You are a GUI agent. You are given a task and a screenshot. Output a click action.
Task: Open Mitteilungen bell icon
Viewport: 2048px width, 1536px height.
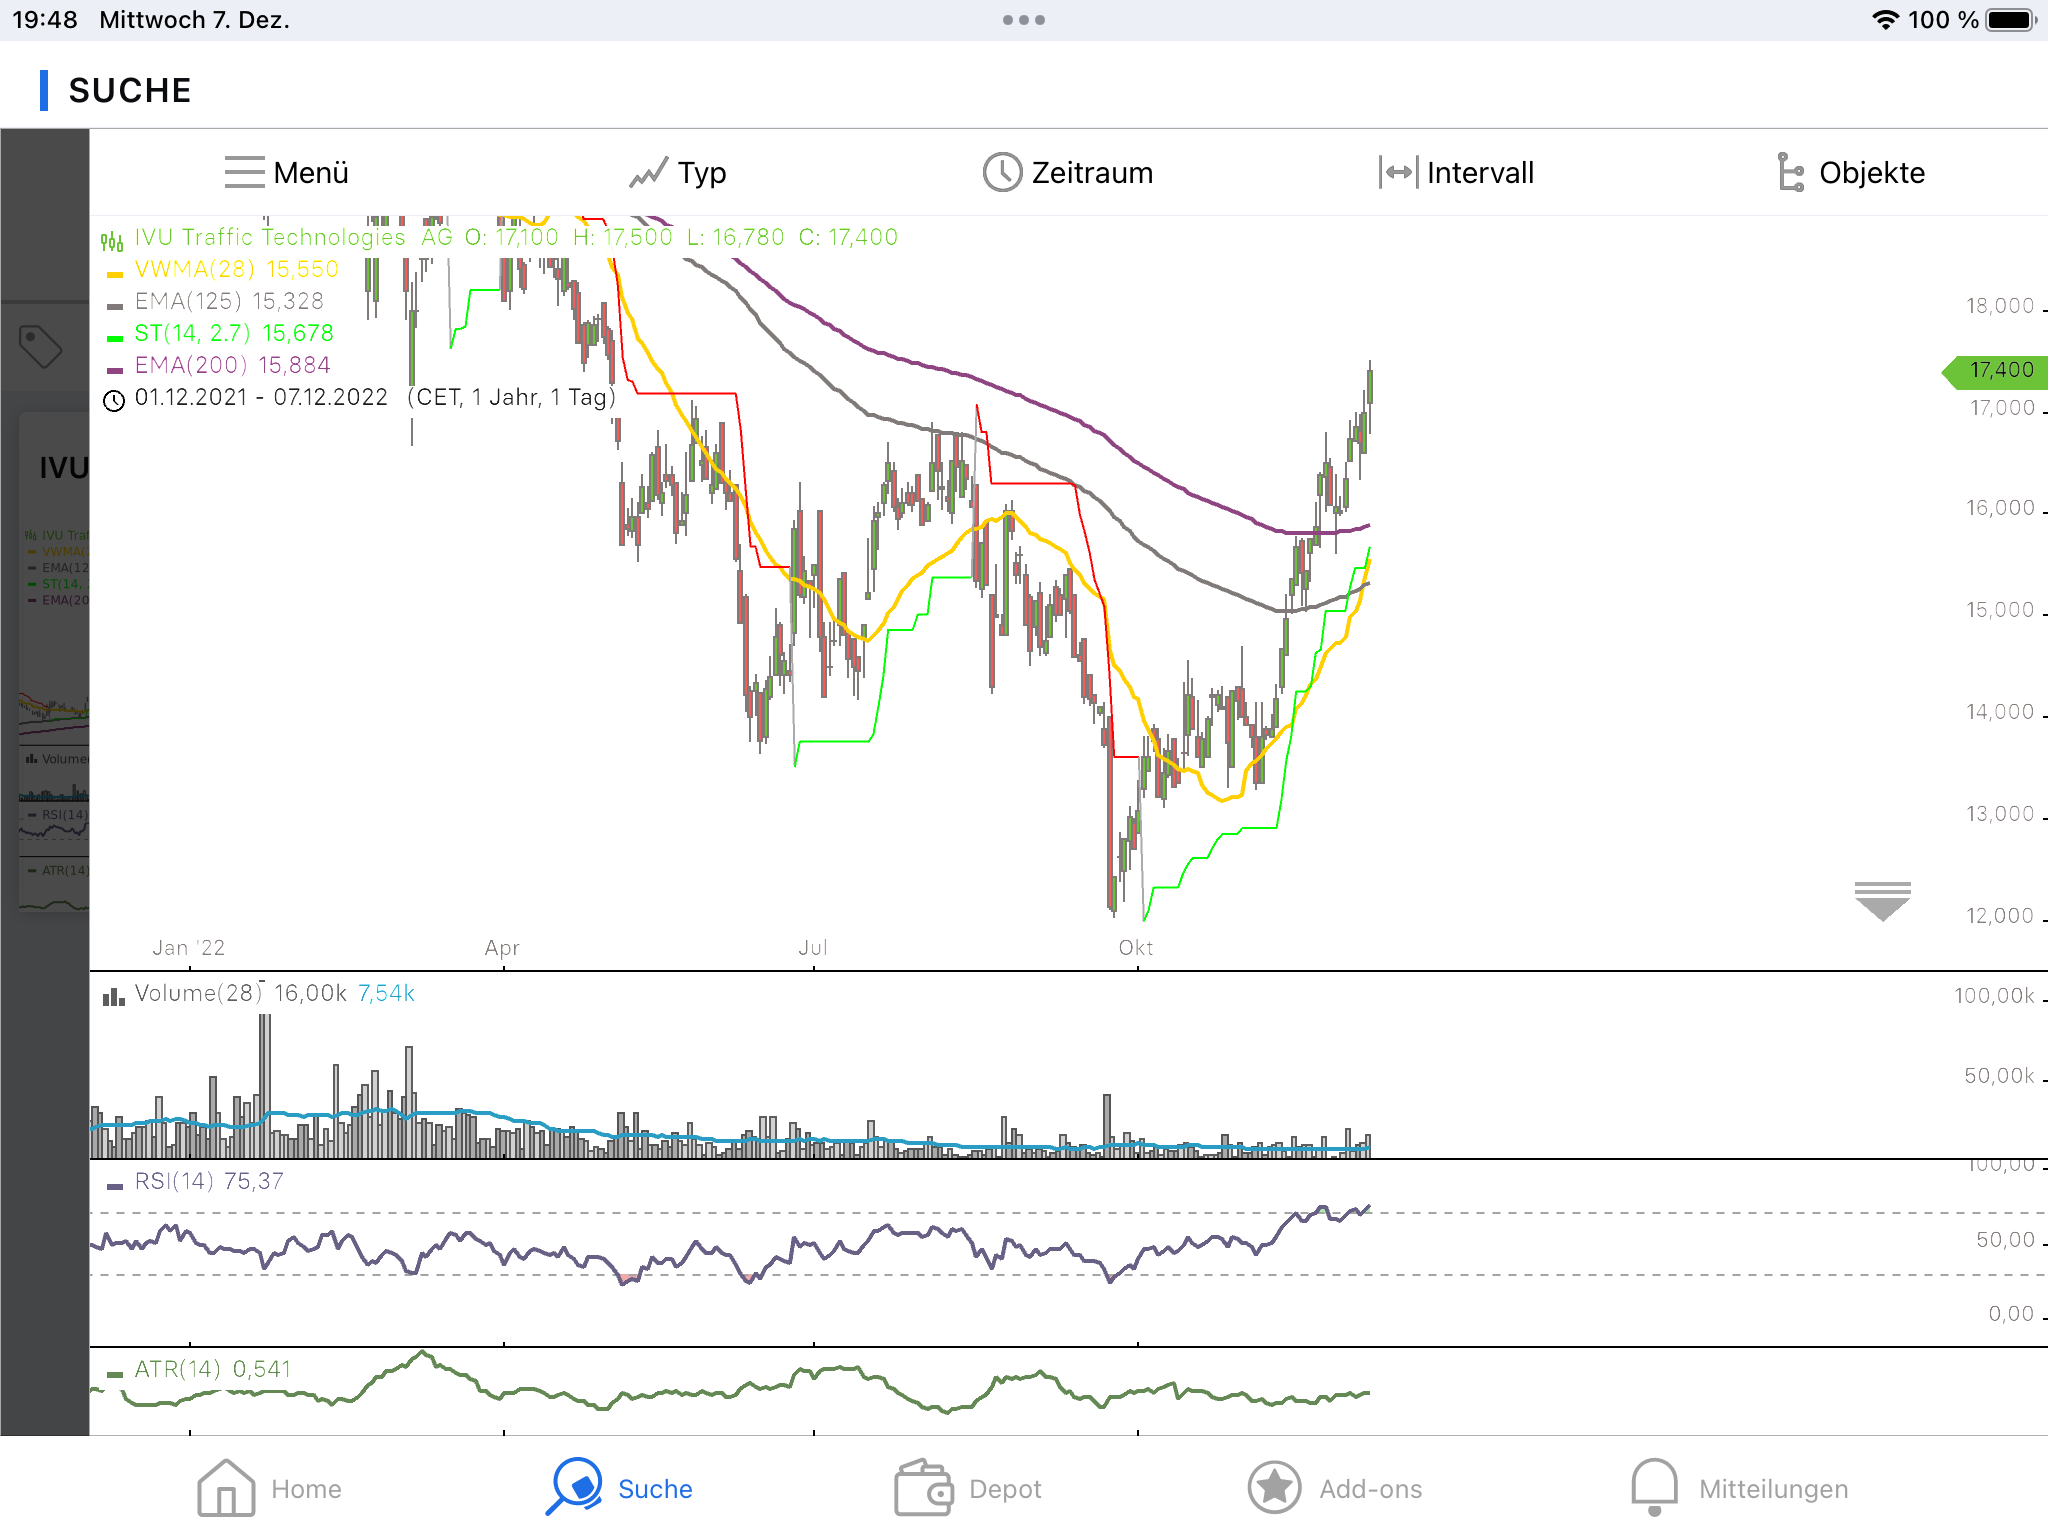click(x=1654, y=1486)
